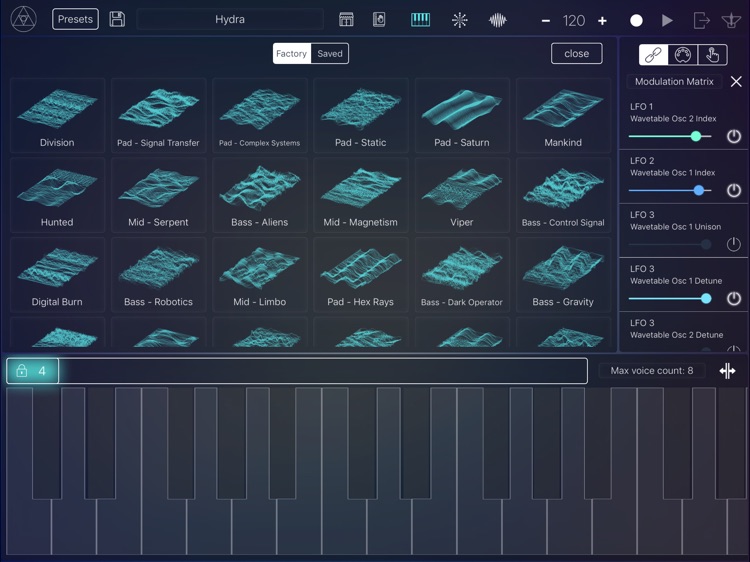The width and height of the screenshot is (750, 562).
Task: Open the preset store icon
Action: [346, 20]
